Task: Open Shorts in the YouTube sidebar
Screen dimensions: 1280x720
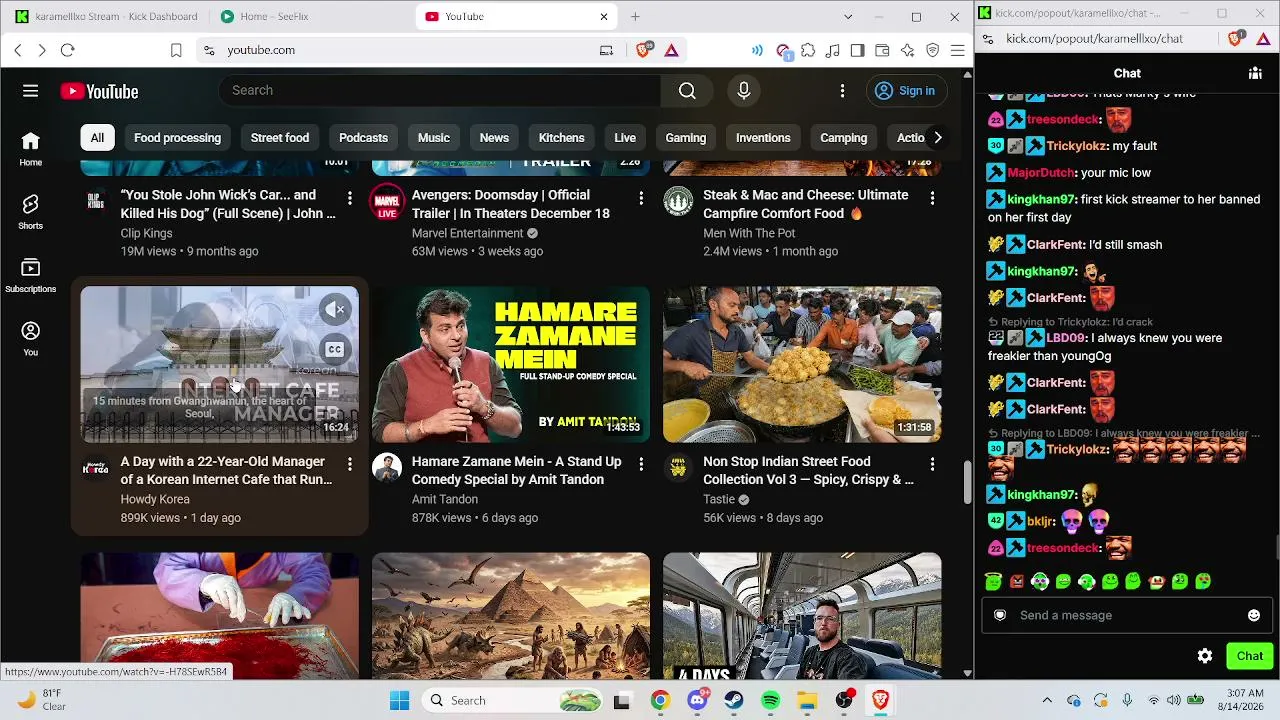Action: [31, 212]
